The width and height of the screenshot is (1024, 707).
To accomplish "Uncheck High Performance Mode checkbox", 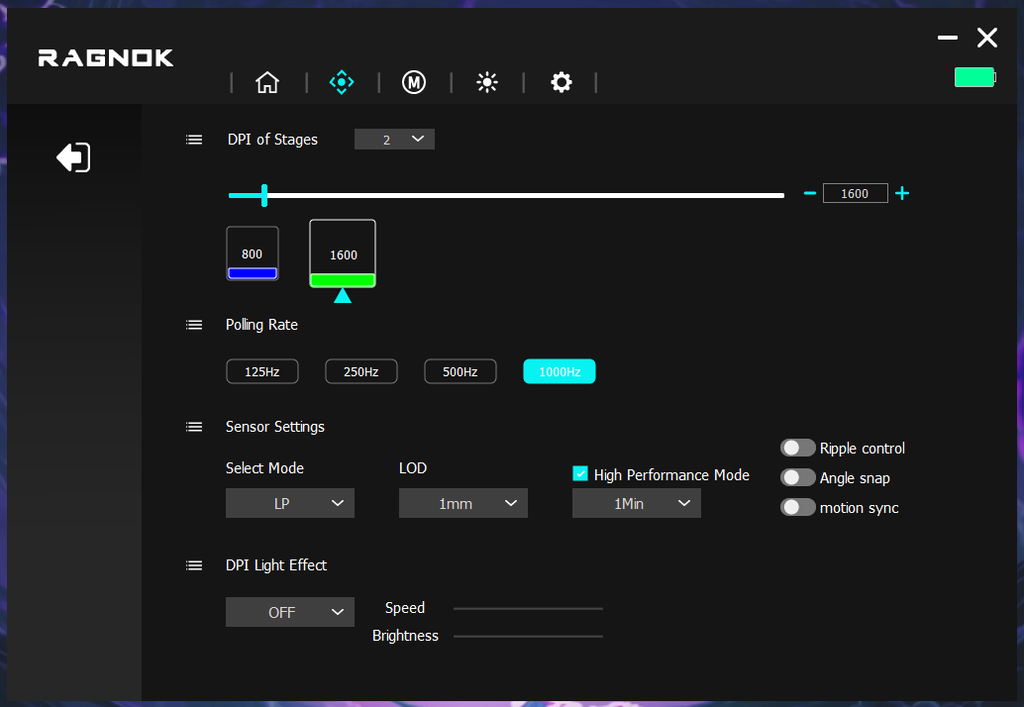I will [580, 474].
